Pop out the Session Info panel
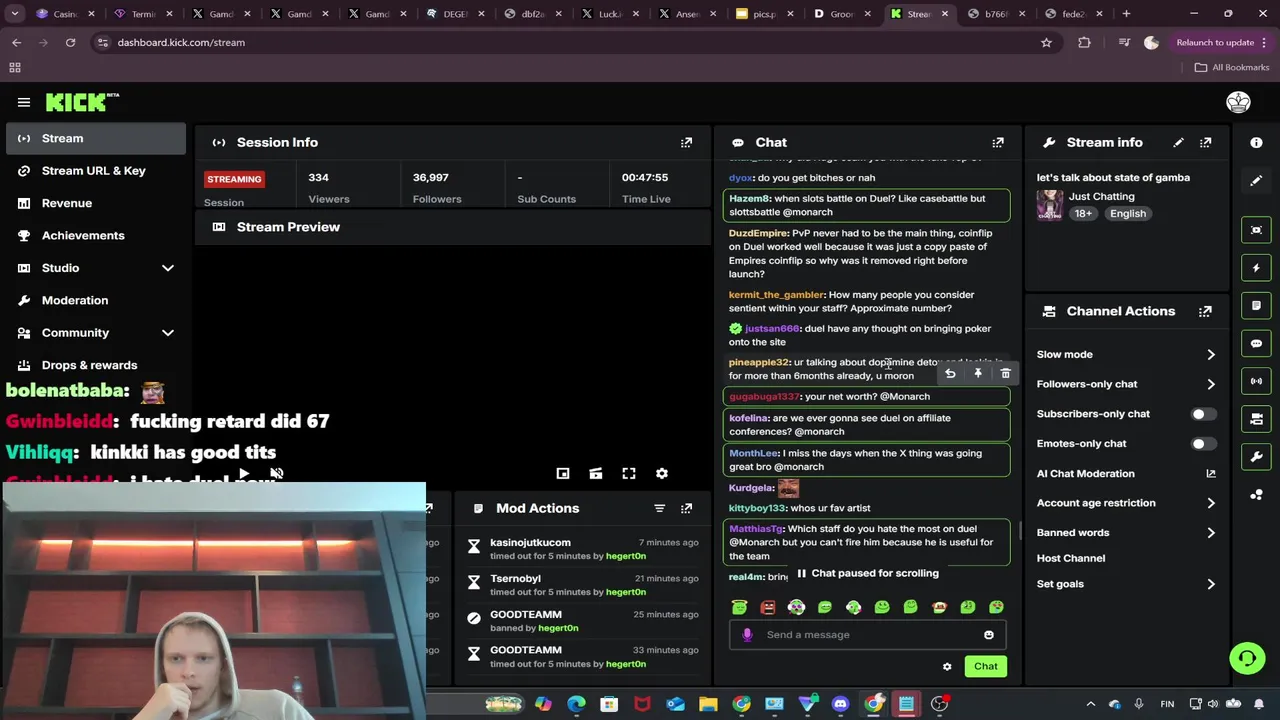Viewport: 1280px width, 720px height. pyautogui.click(x=686, y=143)
